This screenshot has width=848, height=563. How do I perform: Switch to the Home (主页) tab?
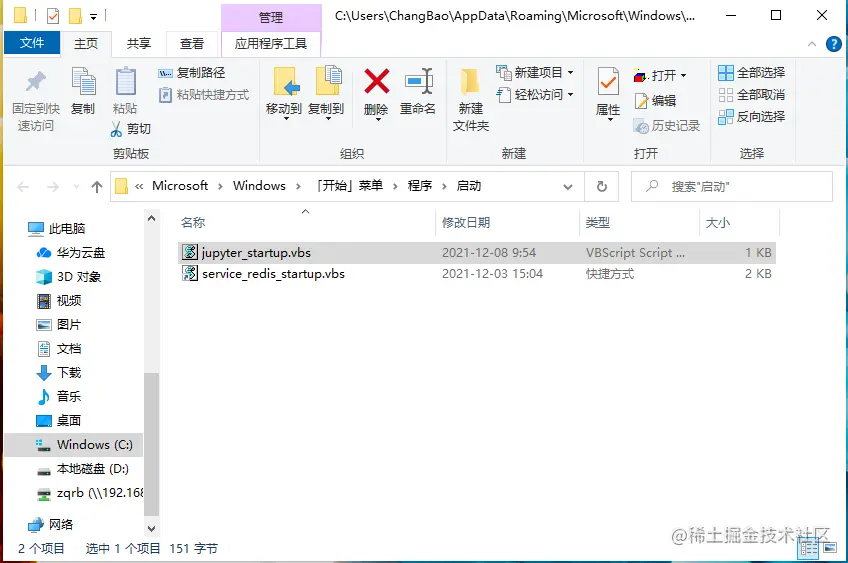pyautogui.click(x=86, y=44)
